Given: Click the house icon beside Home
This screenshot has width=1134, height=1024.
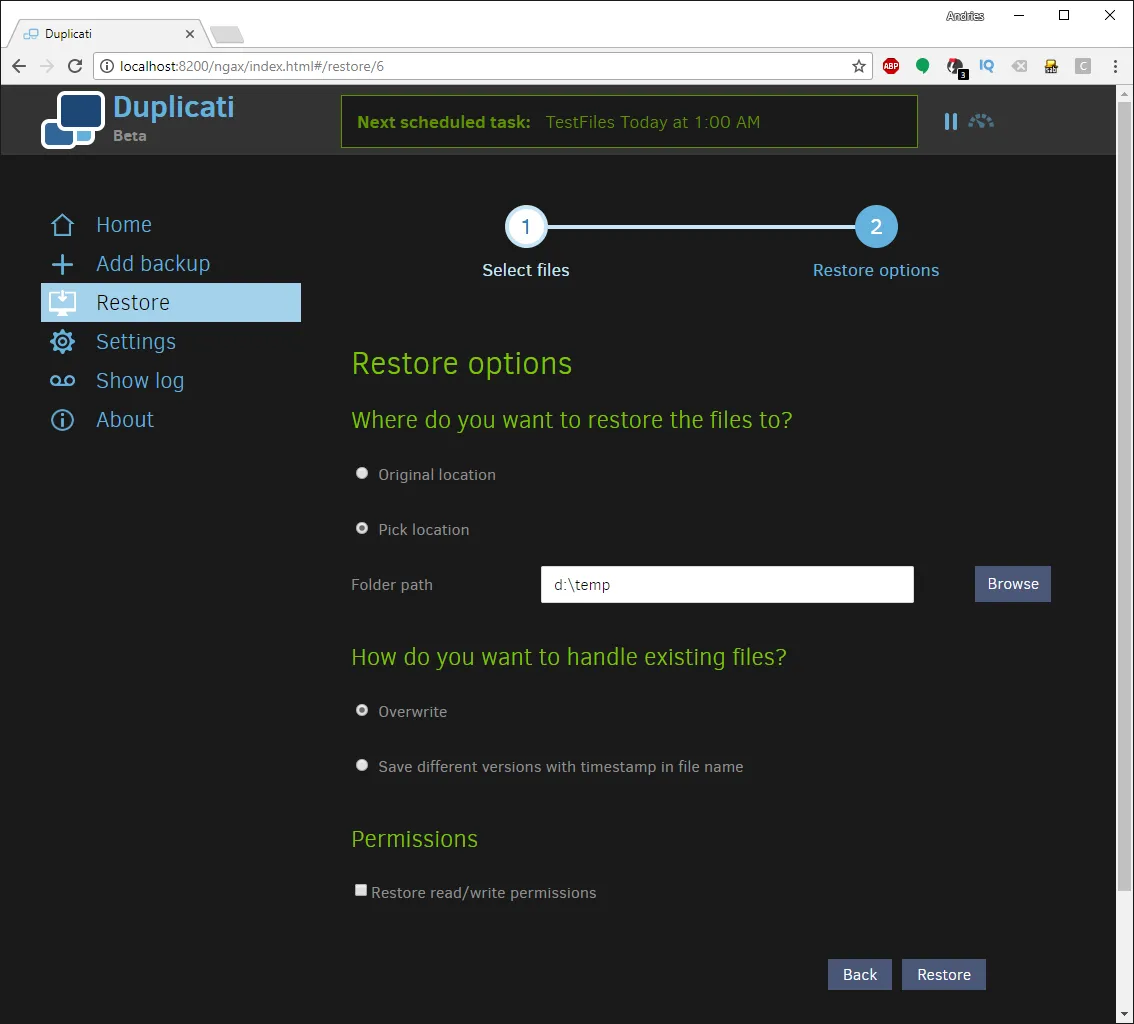Looking at the screenshot, I should click(62, 225).
